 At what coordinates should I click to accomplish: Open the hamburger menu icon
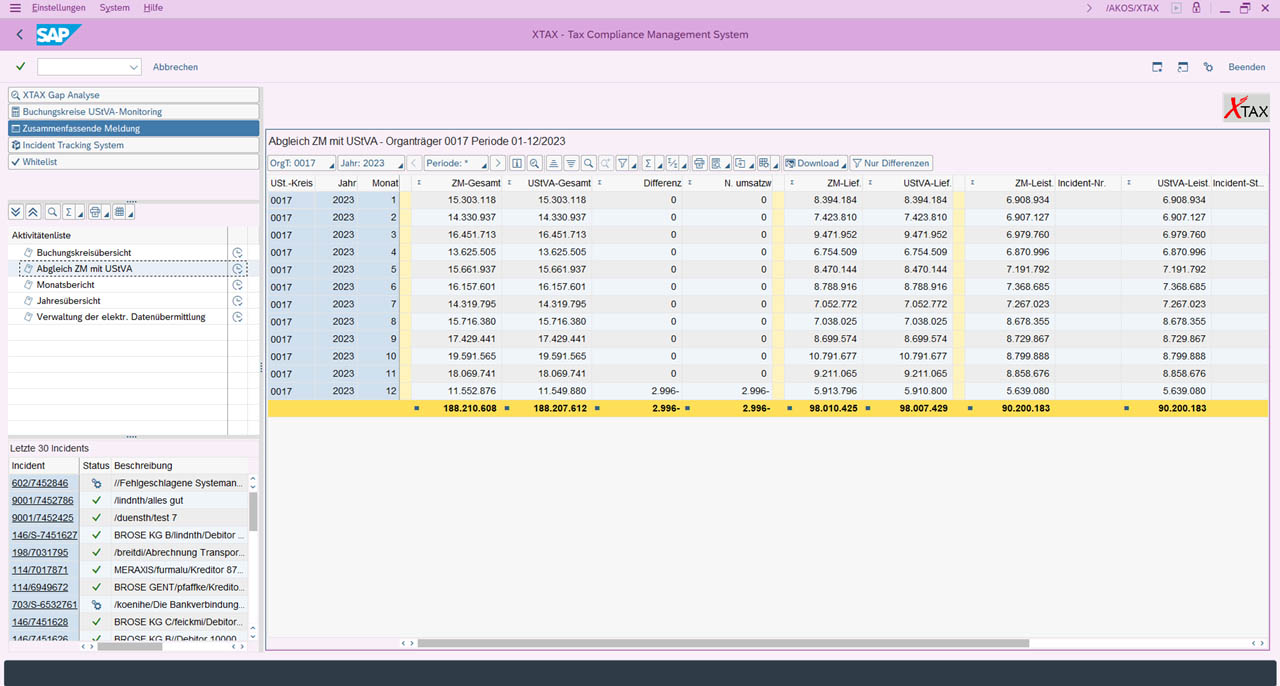click(x=15, y=8)
